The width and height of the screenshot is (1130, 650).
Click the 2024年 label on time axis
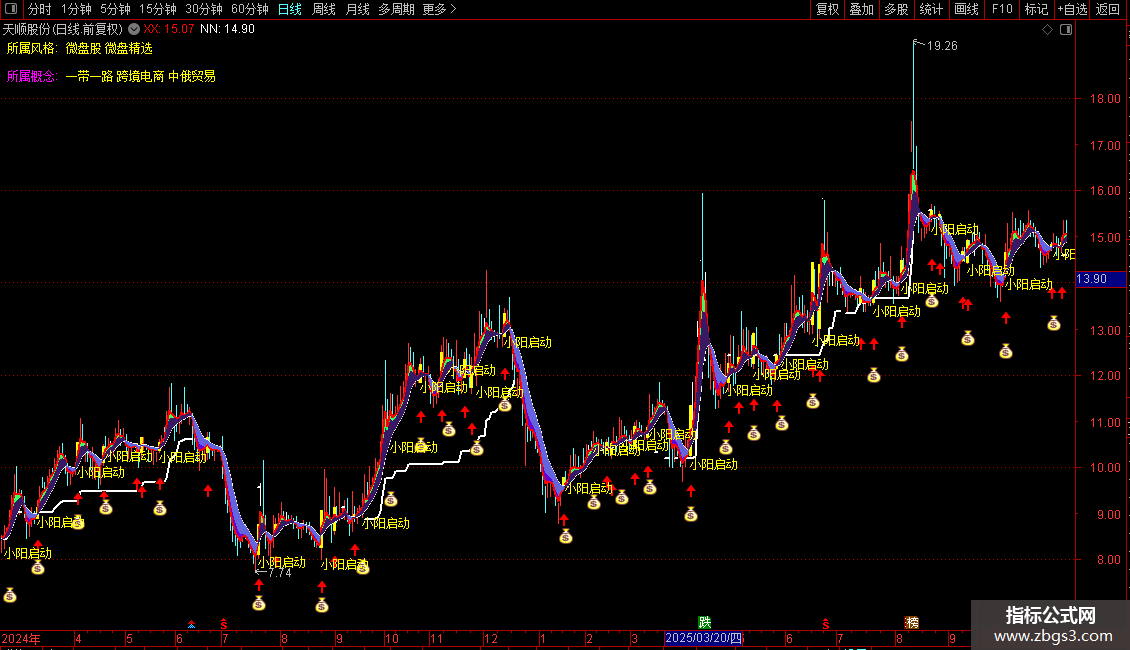coord(21,638)
